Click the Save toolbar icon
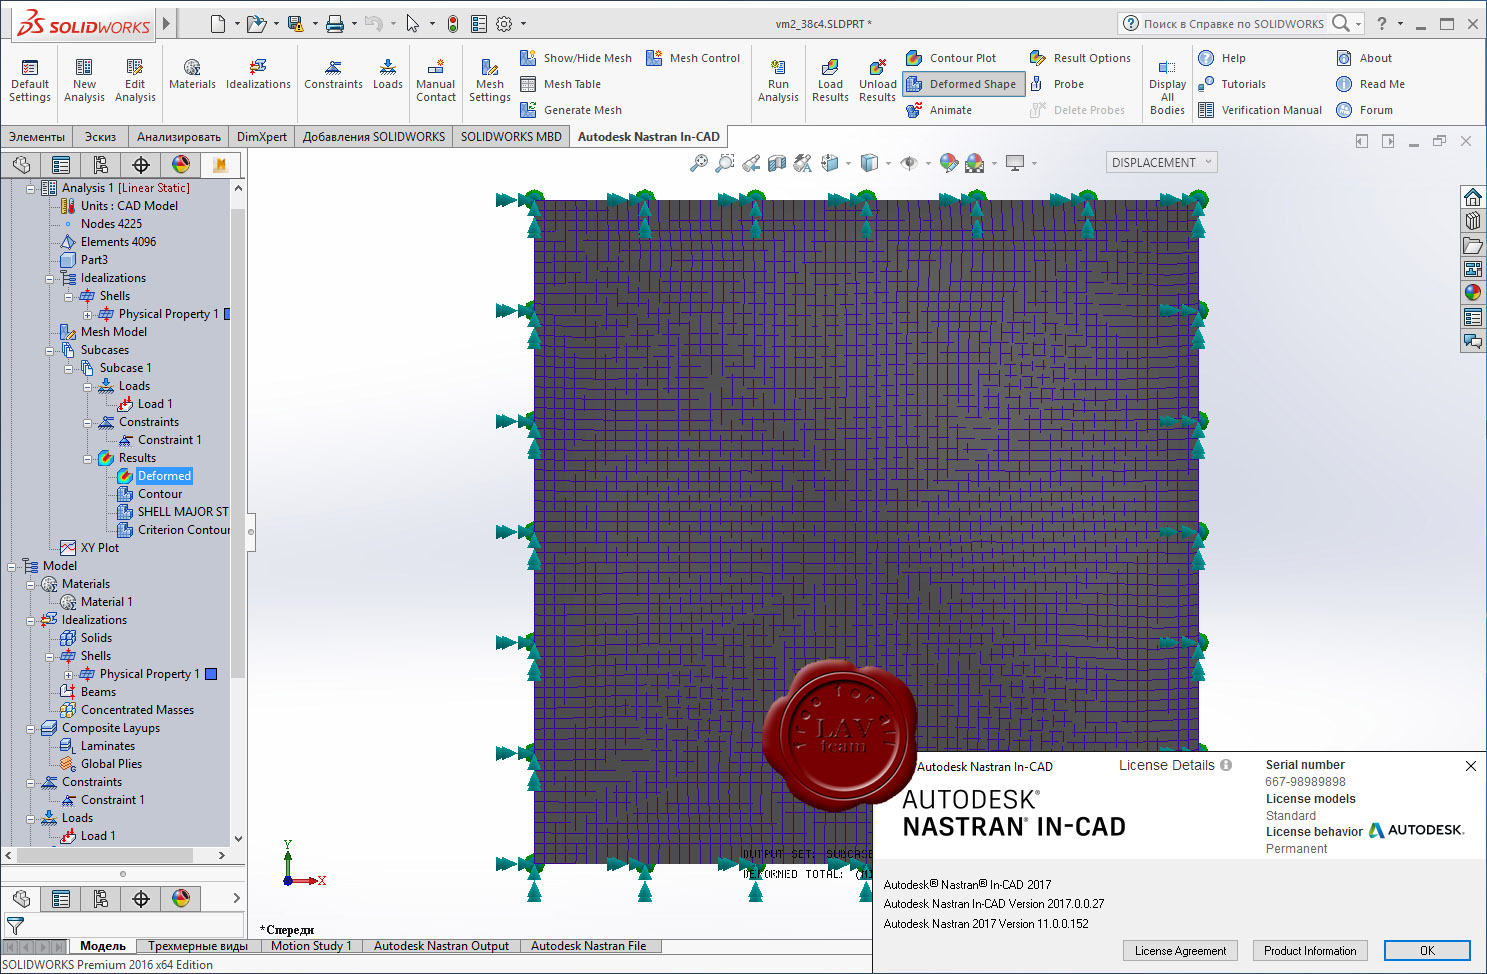 295,24
